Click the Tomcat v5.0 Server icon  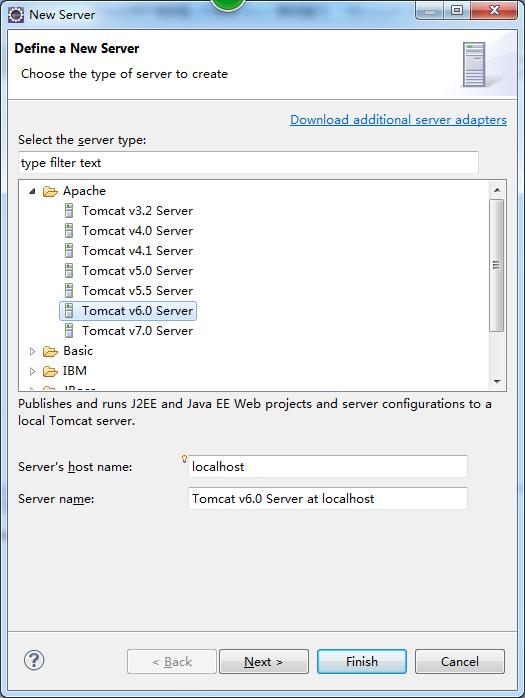69,271
